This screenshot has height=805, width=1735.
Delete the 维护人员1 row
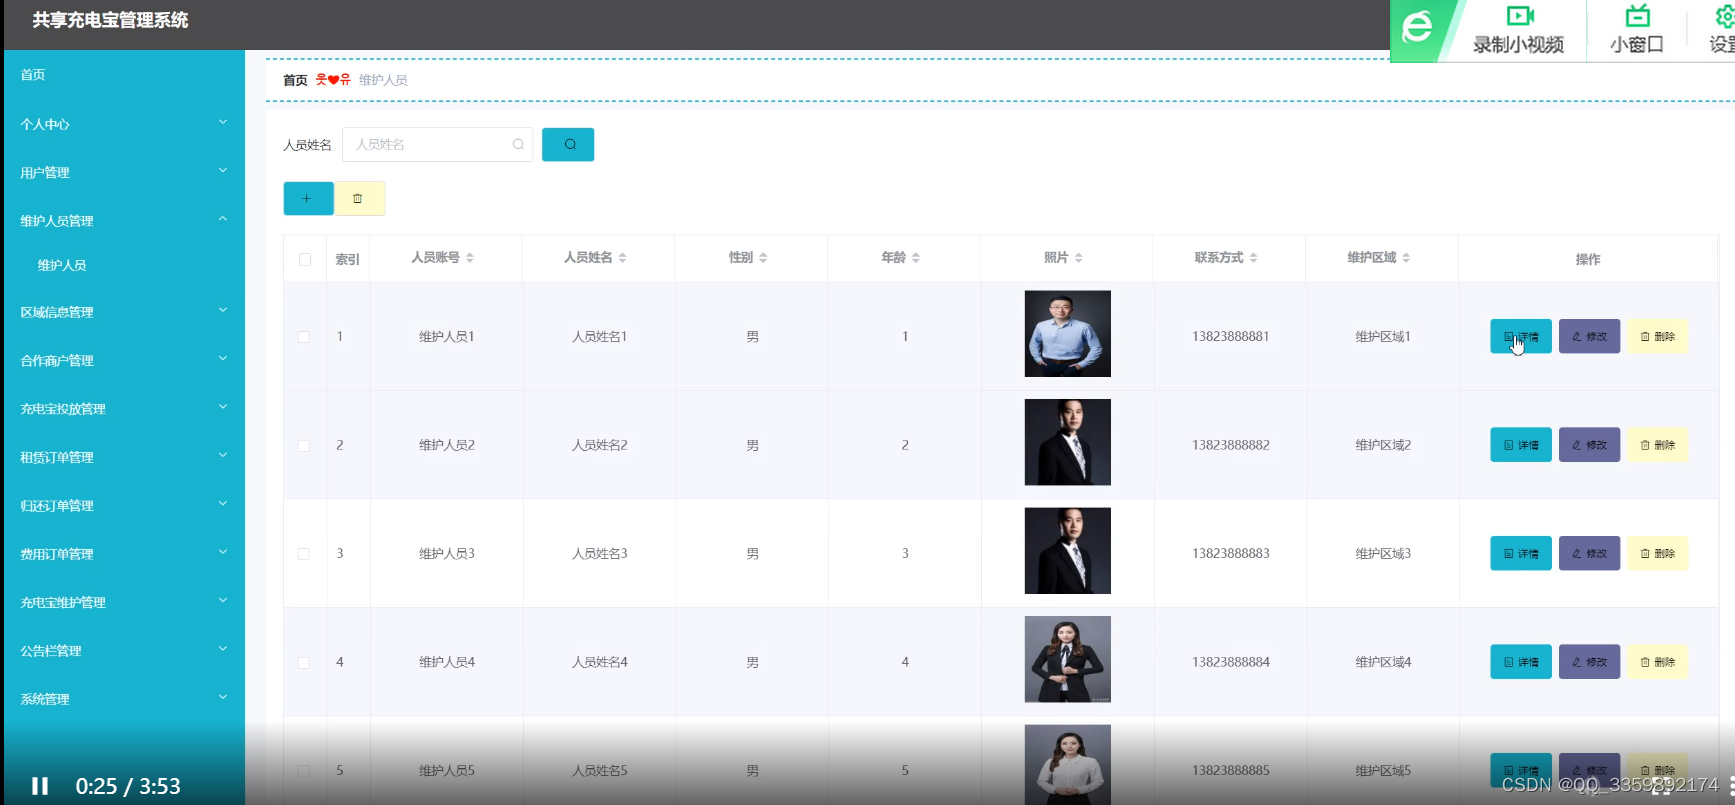(1657, 336)
